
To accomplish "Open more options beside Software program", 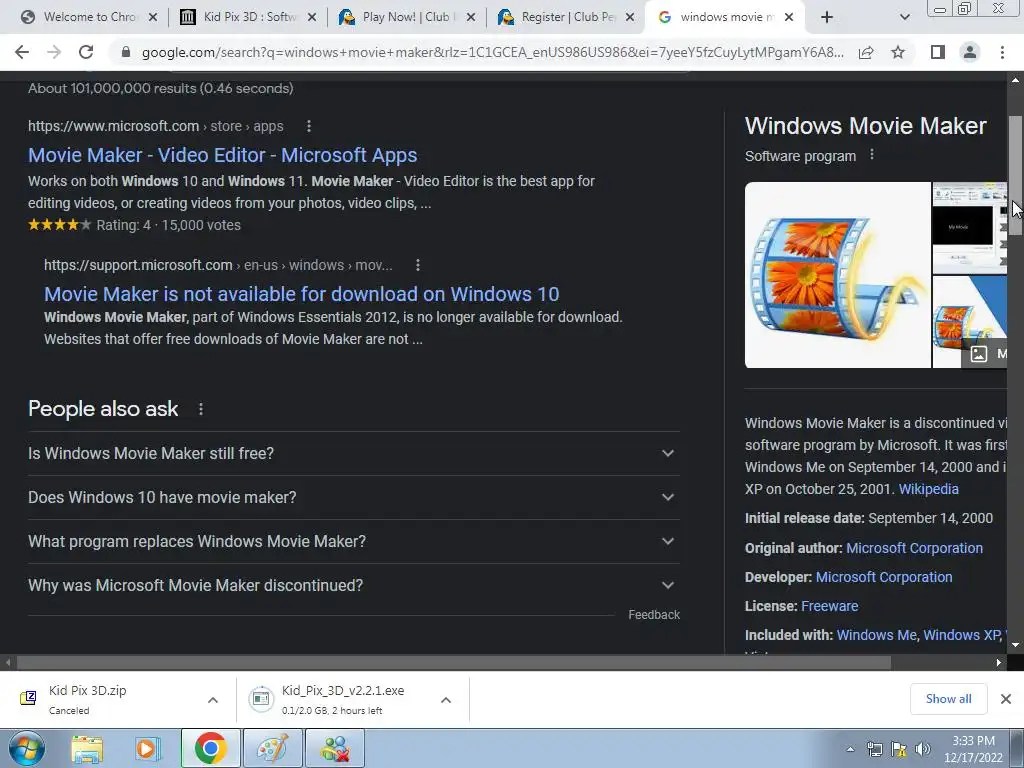I will point(872,155).
